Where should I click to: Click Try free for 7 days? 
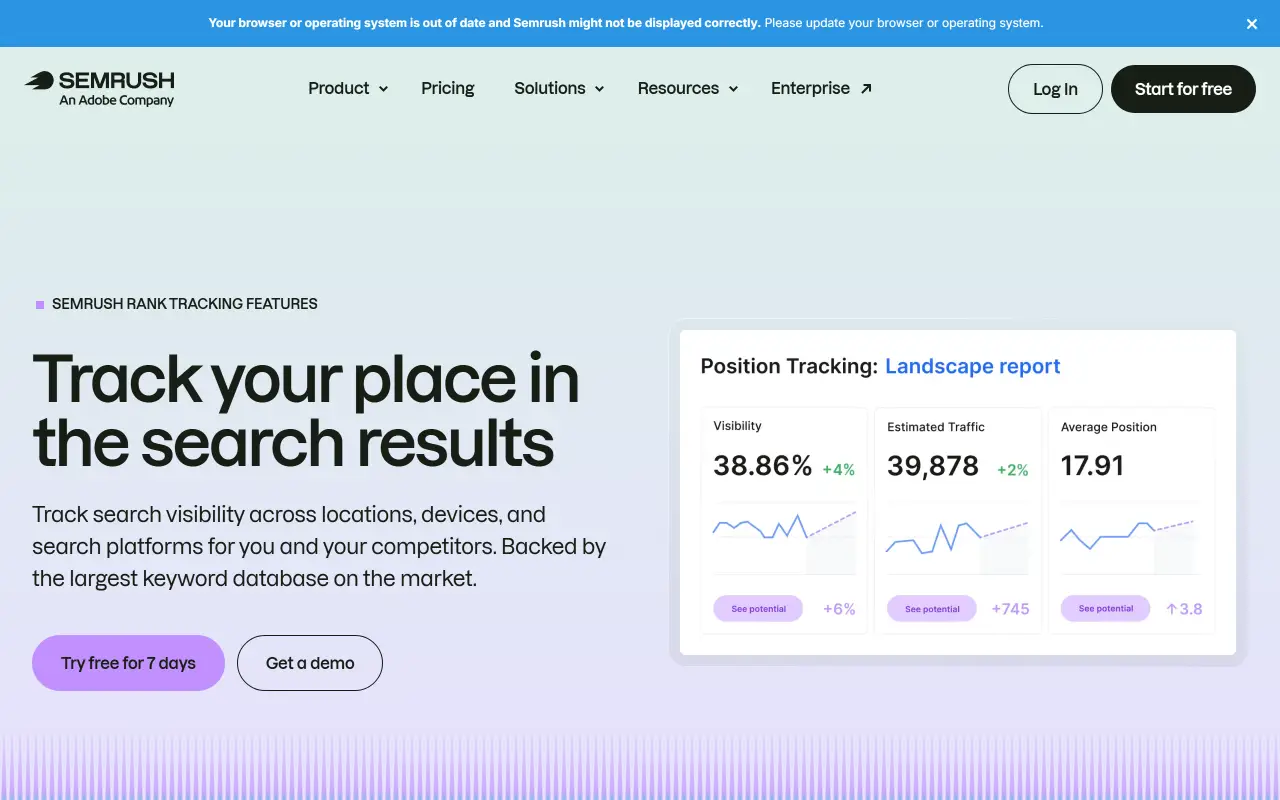(x=128, y=663)
